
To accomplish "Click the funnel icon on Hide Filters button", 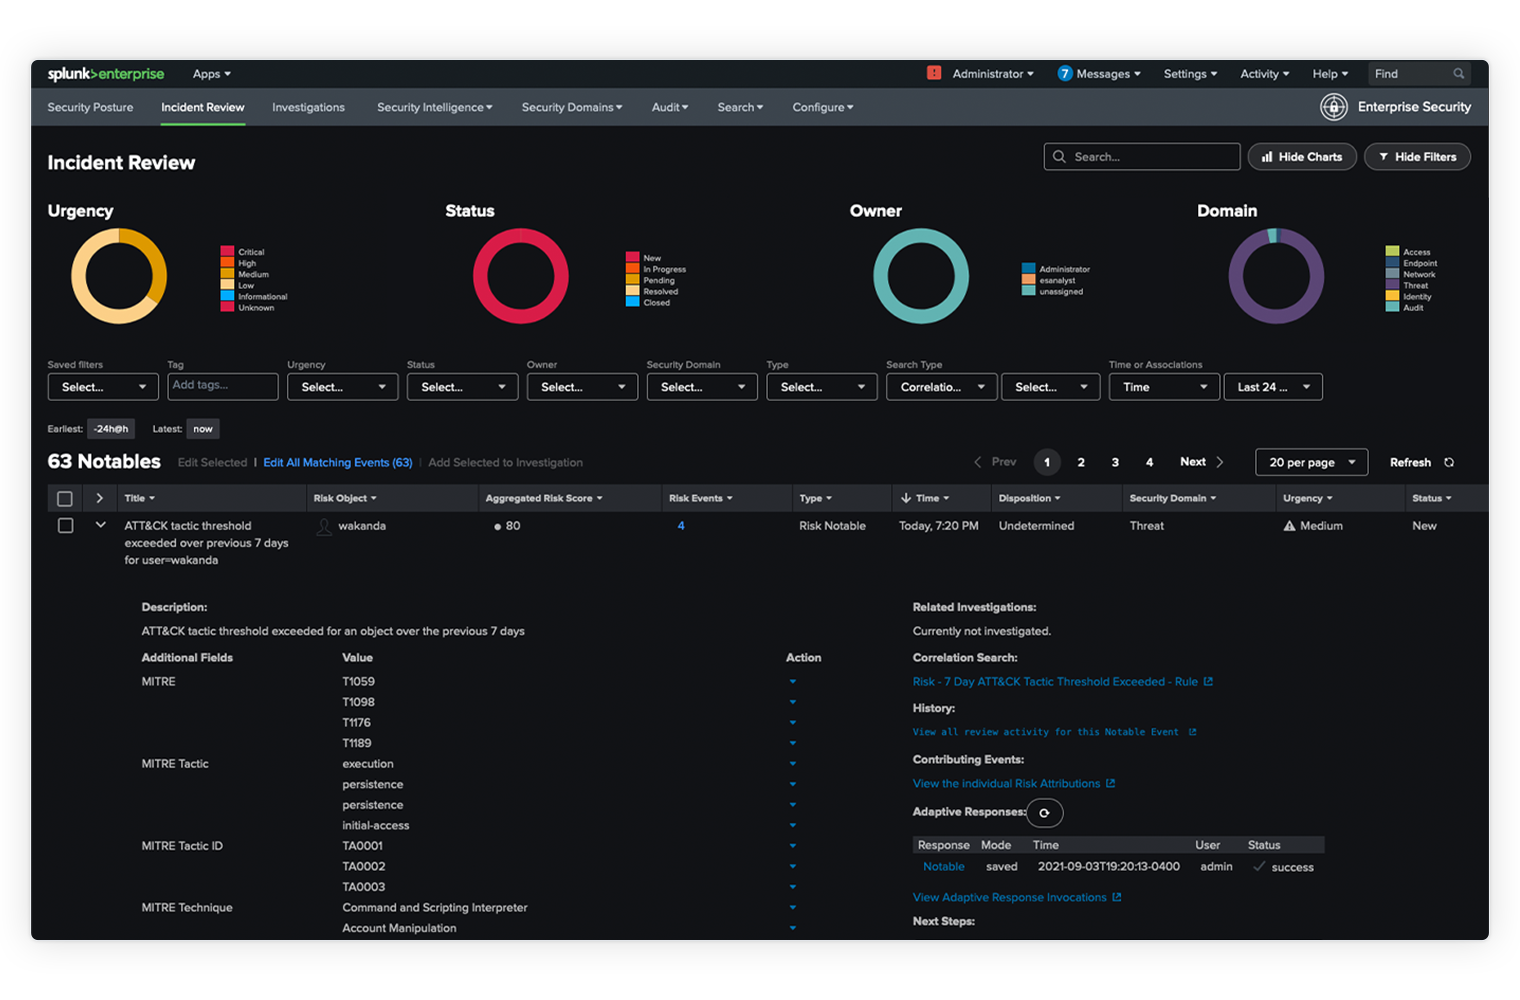I will coord(1385,156).
